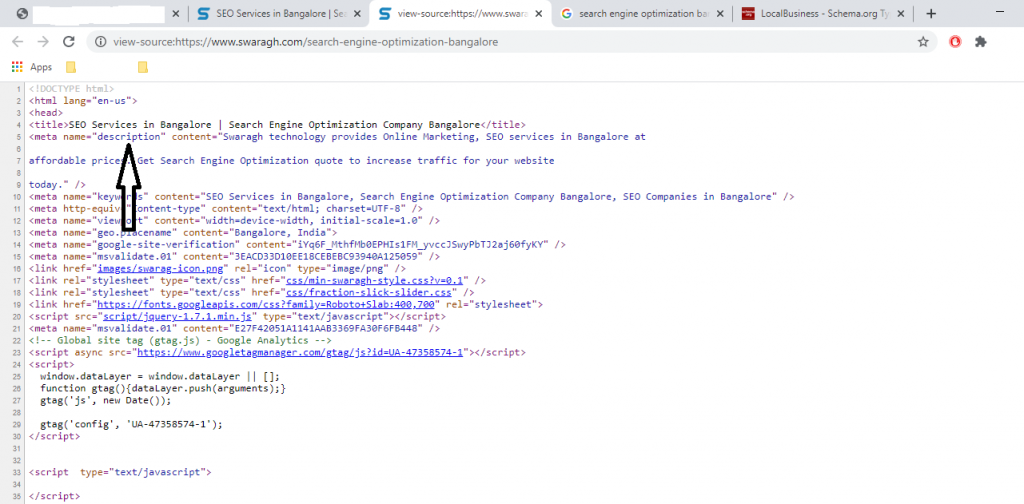Click the "affordable prices" description line

tap(291, 161)
